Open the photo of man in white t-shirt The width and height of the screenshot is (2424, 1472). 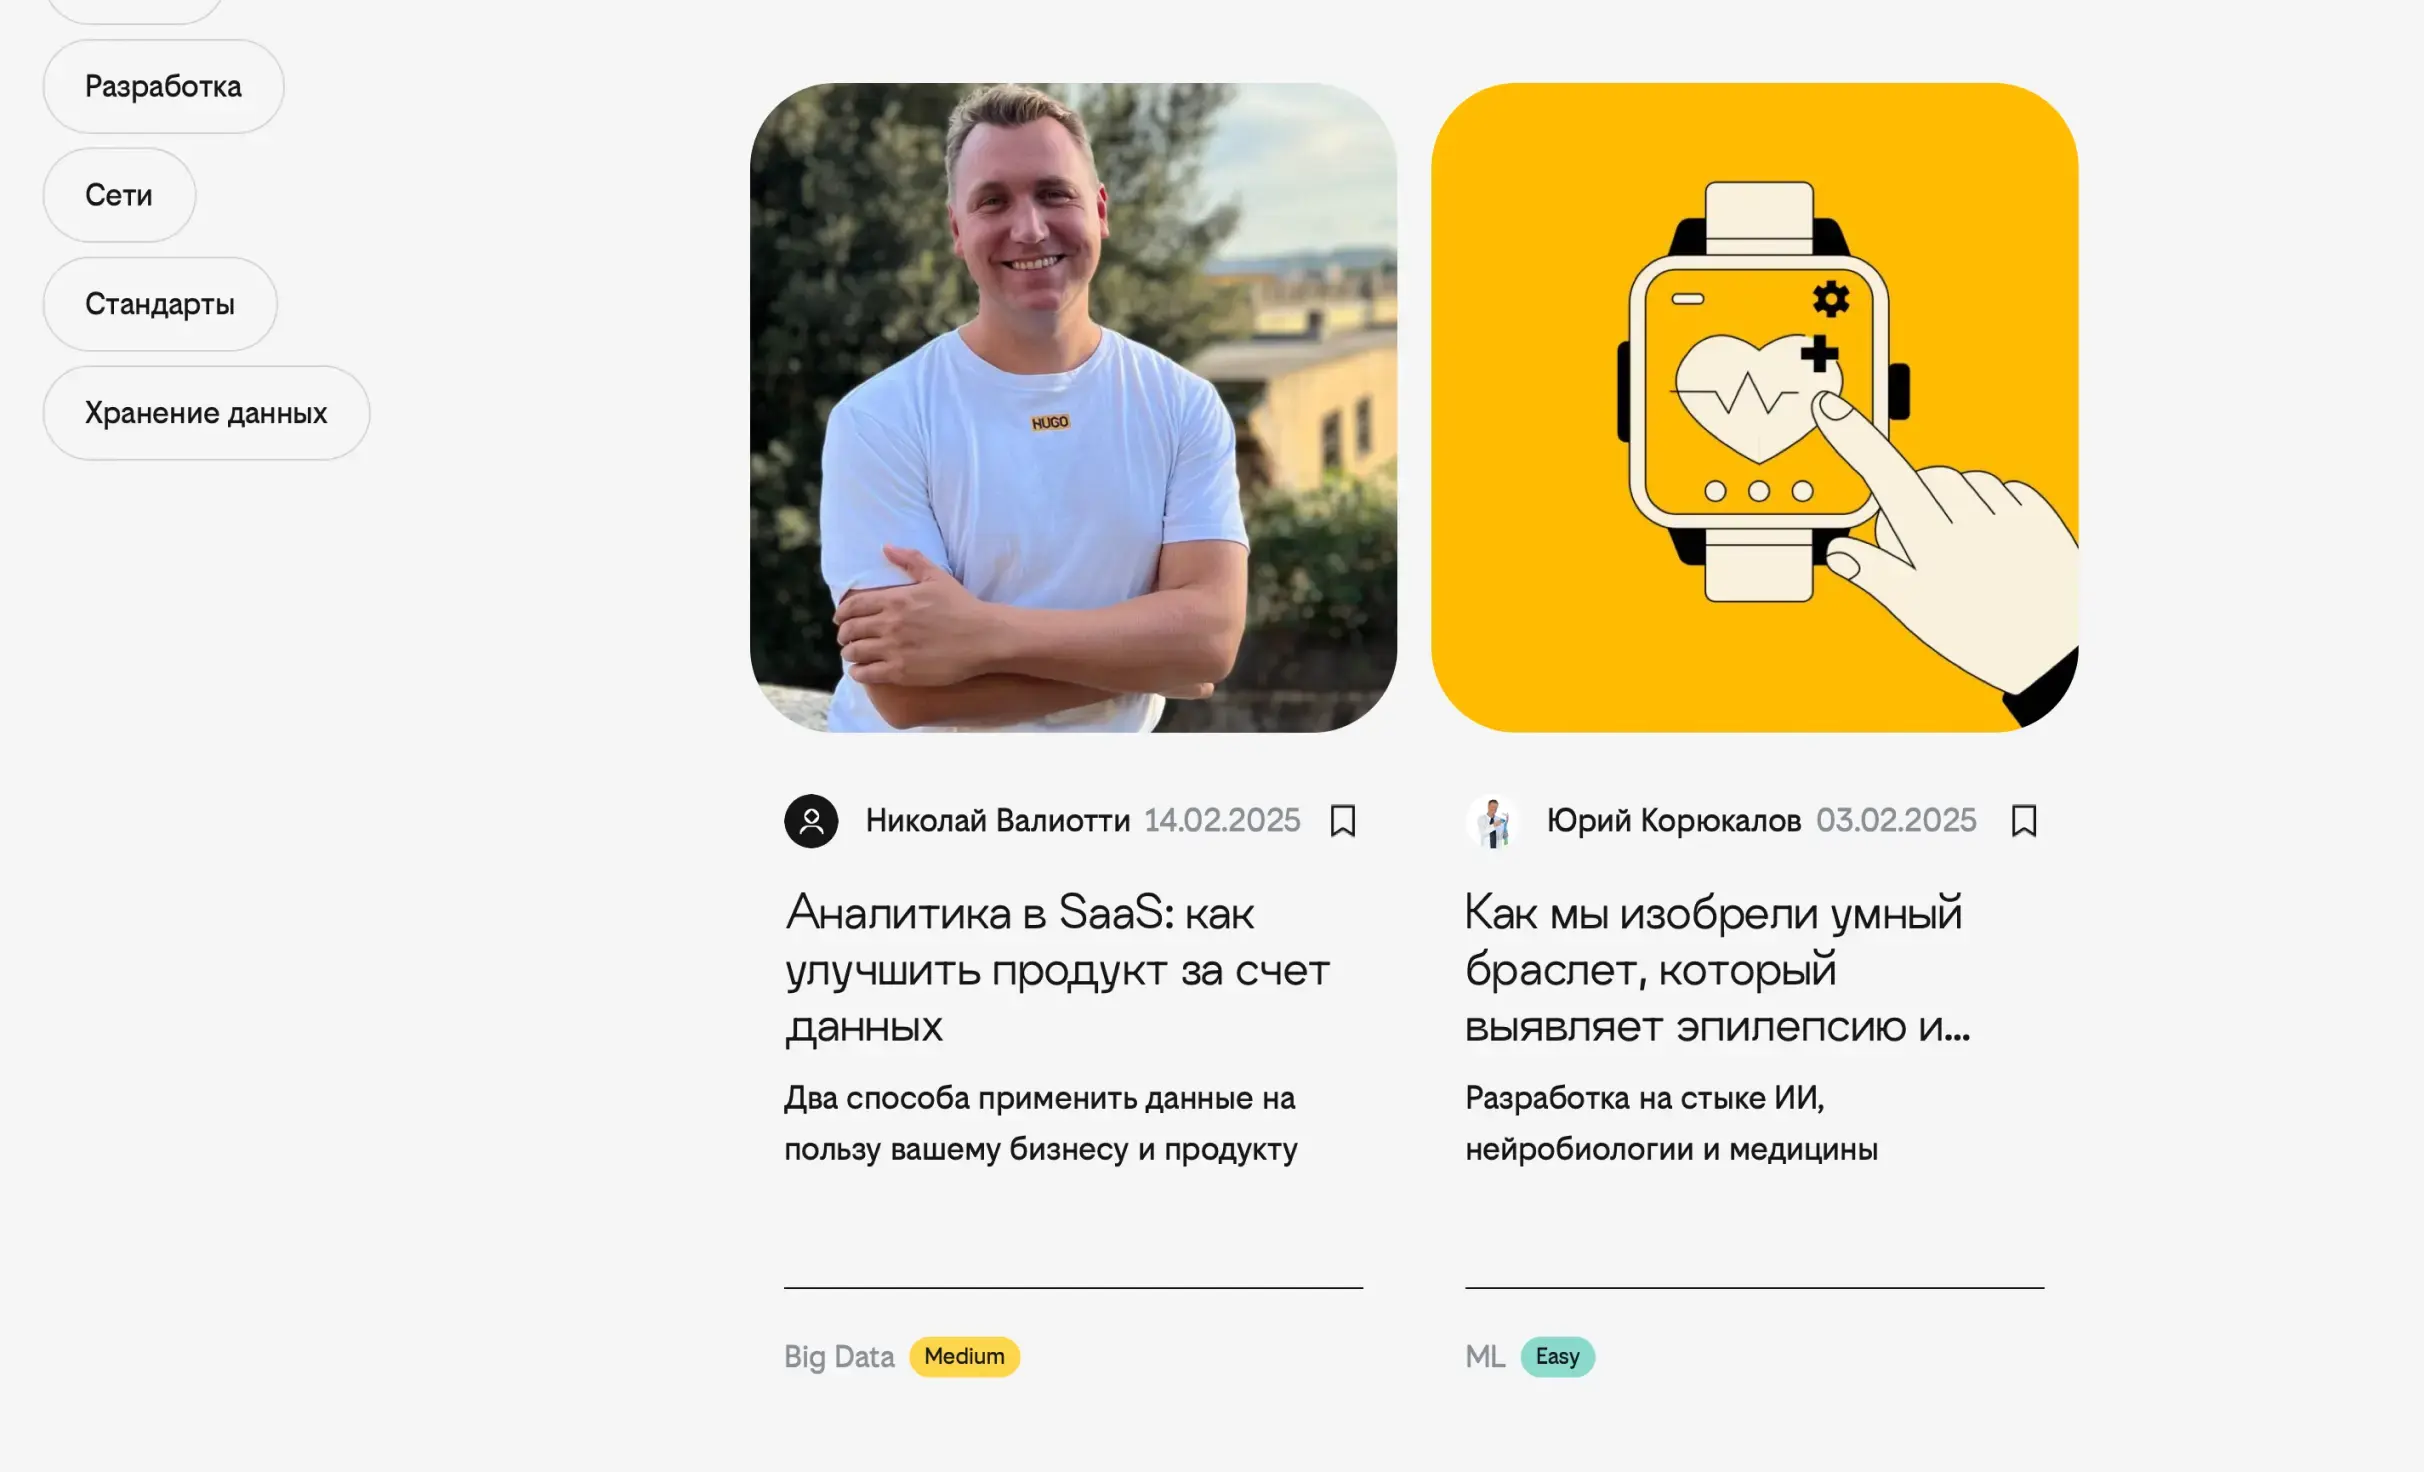tap(1073, 407)
